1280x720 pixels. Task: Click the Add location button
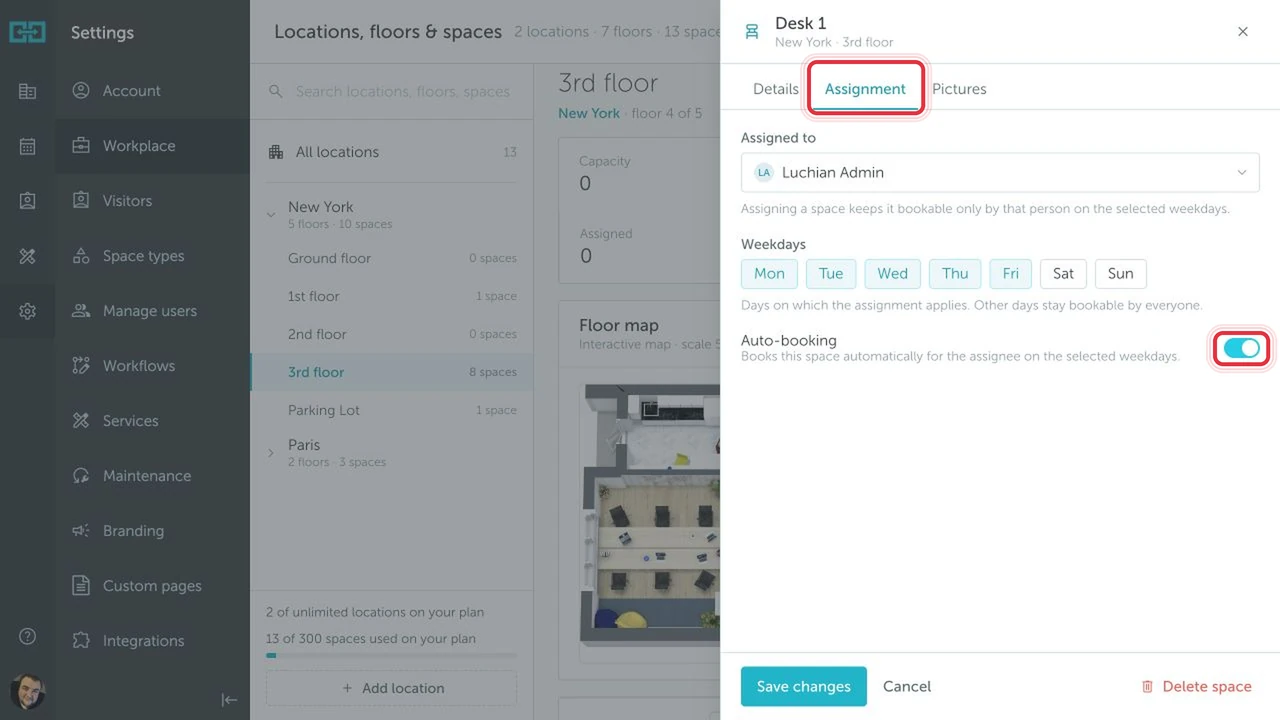point(392,688)
